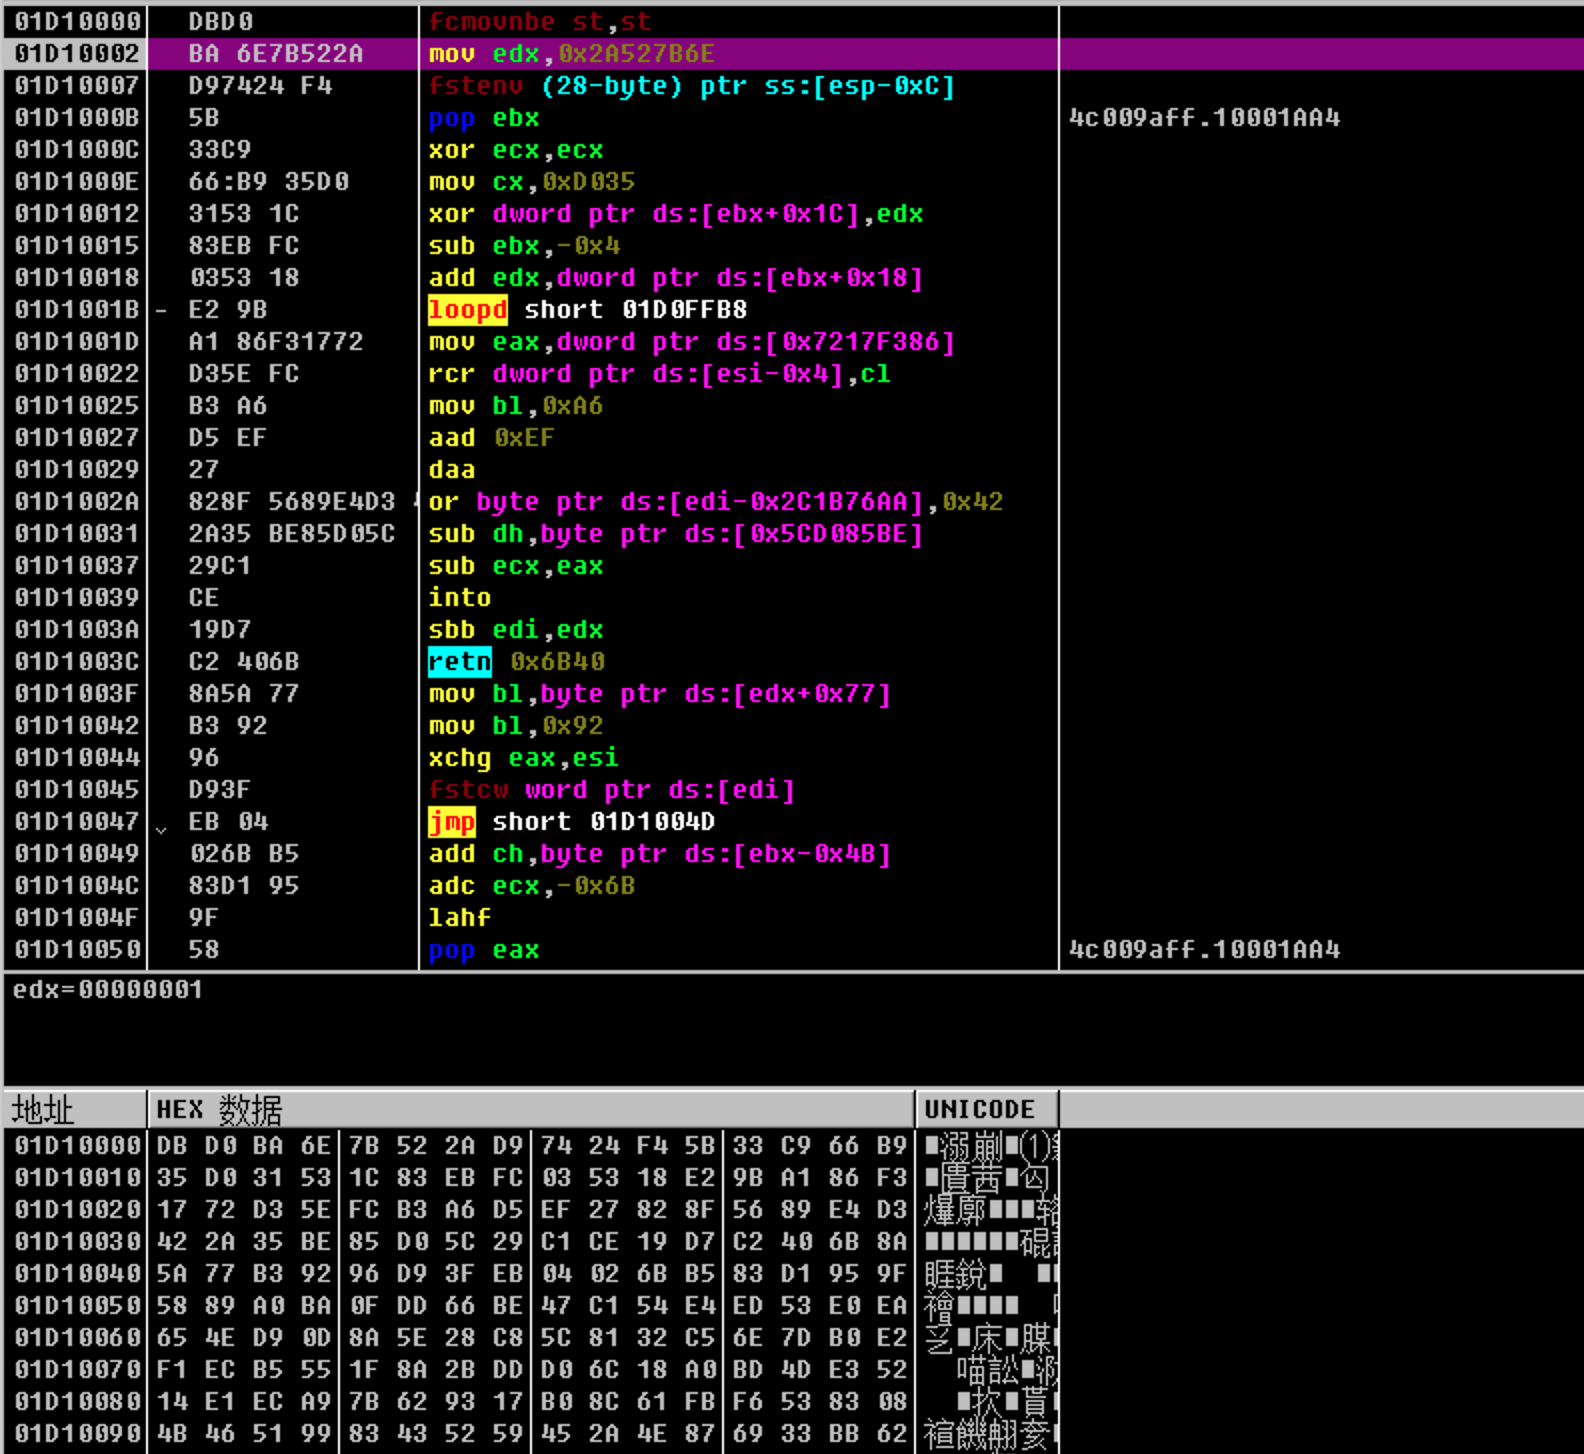
Task: Click the daa instruction row
Action: (x=451, y=470)
